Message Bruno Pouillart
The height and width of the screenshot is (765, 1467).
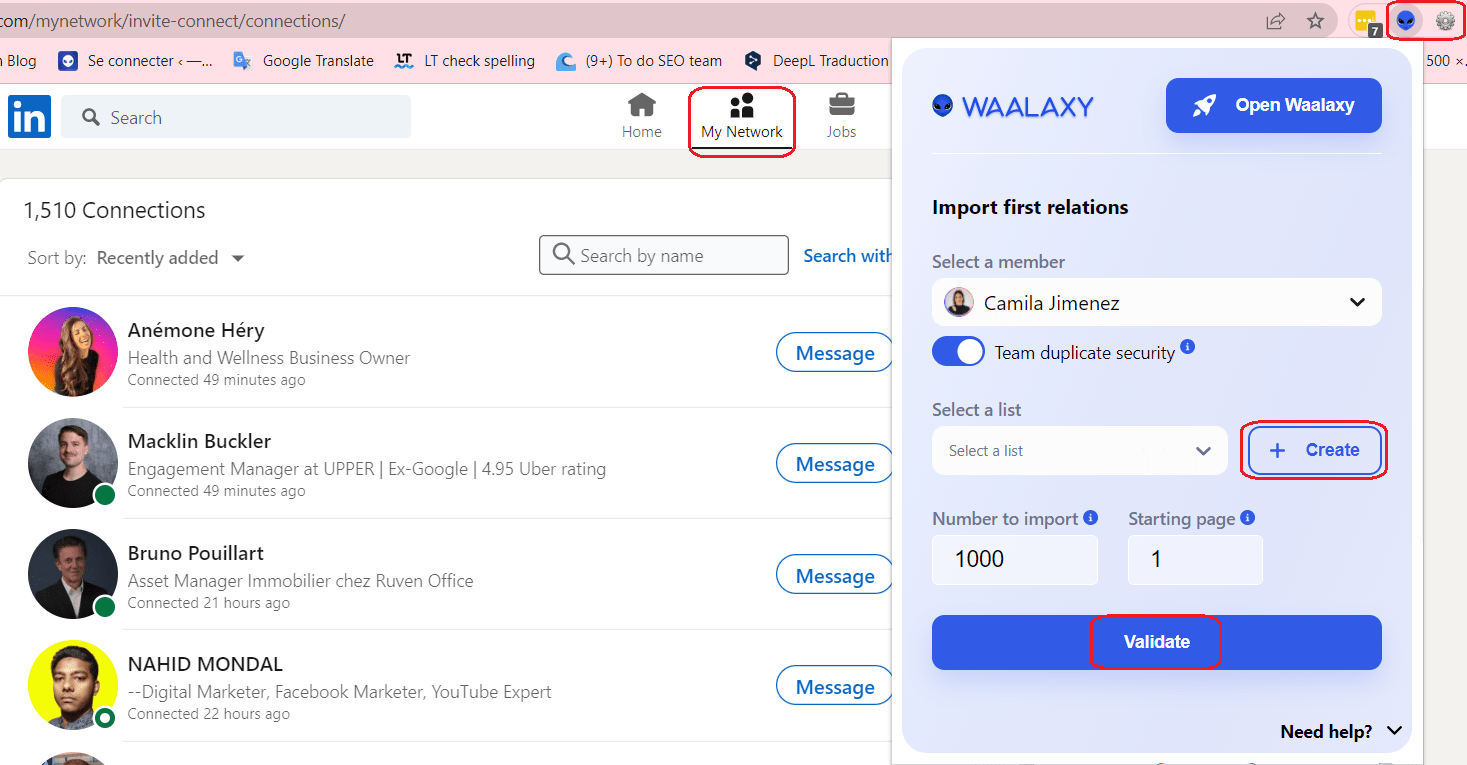pyautogui.click(x=834, y=576)
